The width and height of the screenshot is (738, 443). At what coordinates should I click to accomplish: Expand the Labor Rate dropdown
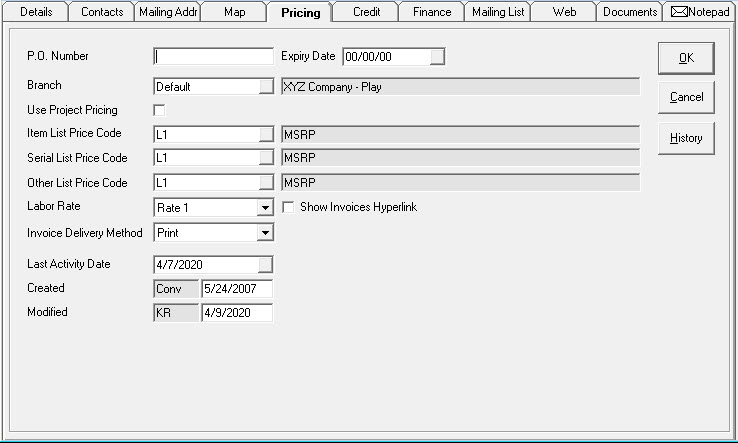click(265, 208)
